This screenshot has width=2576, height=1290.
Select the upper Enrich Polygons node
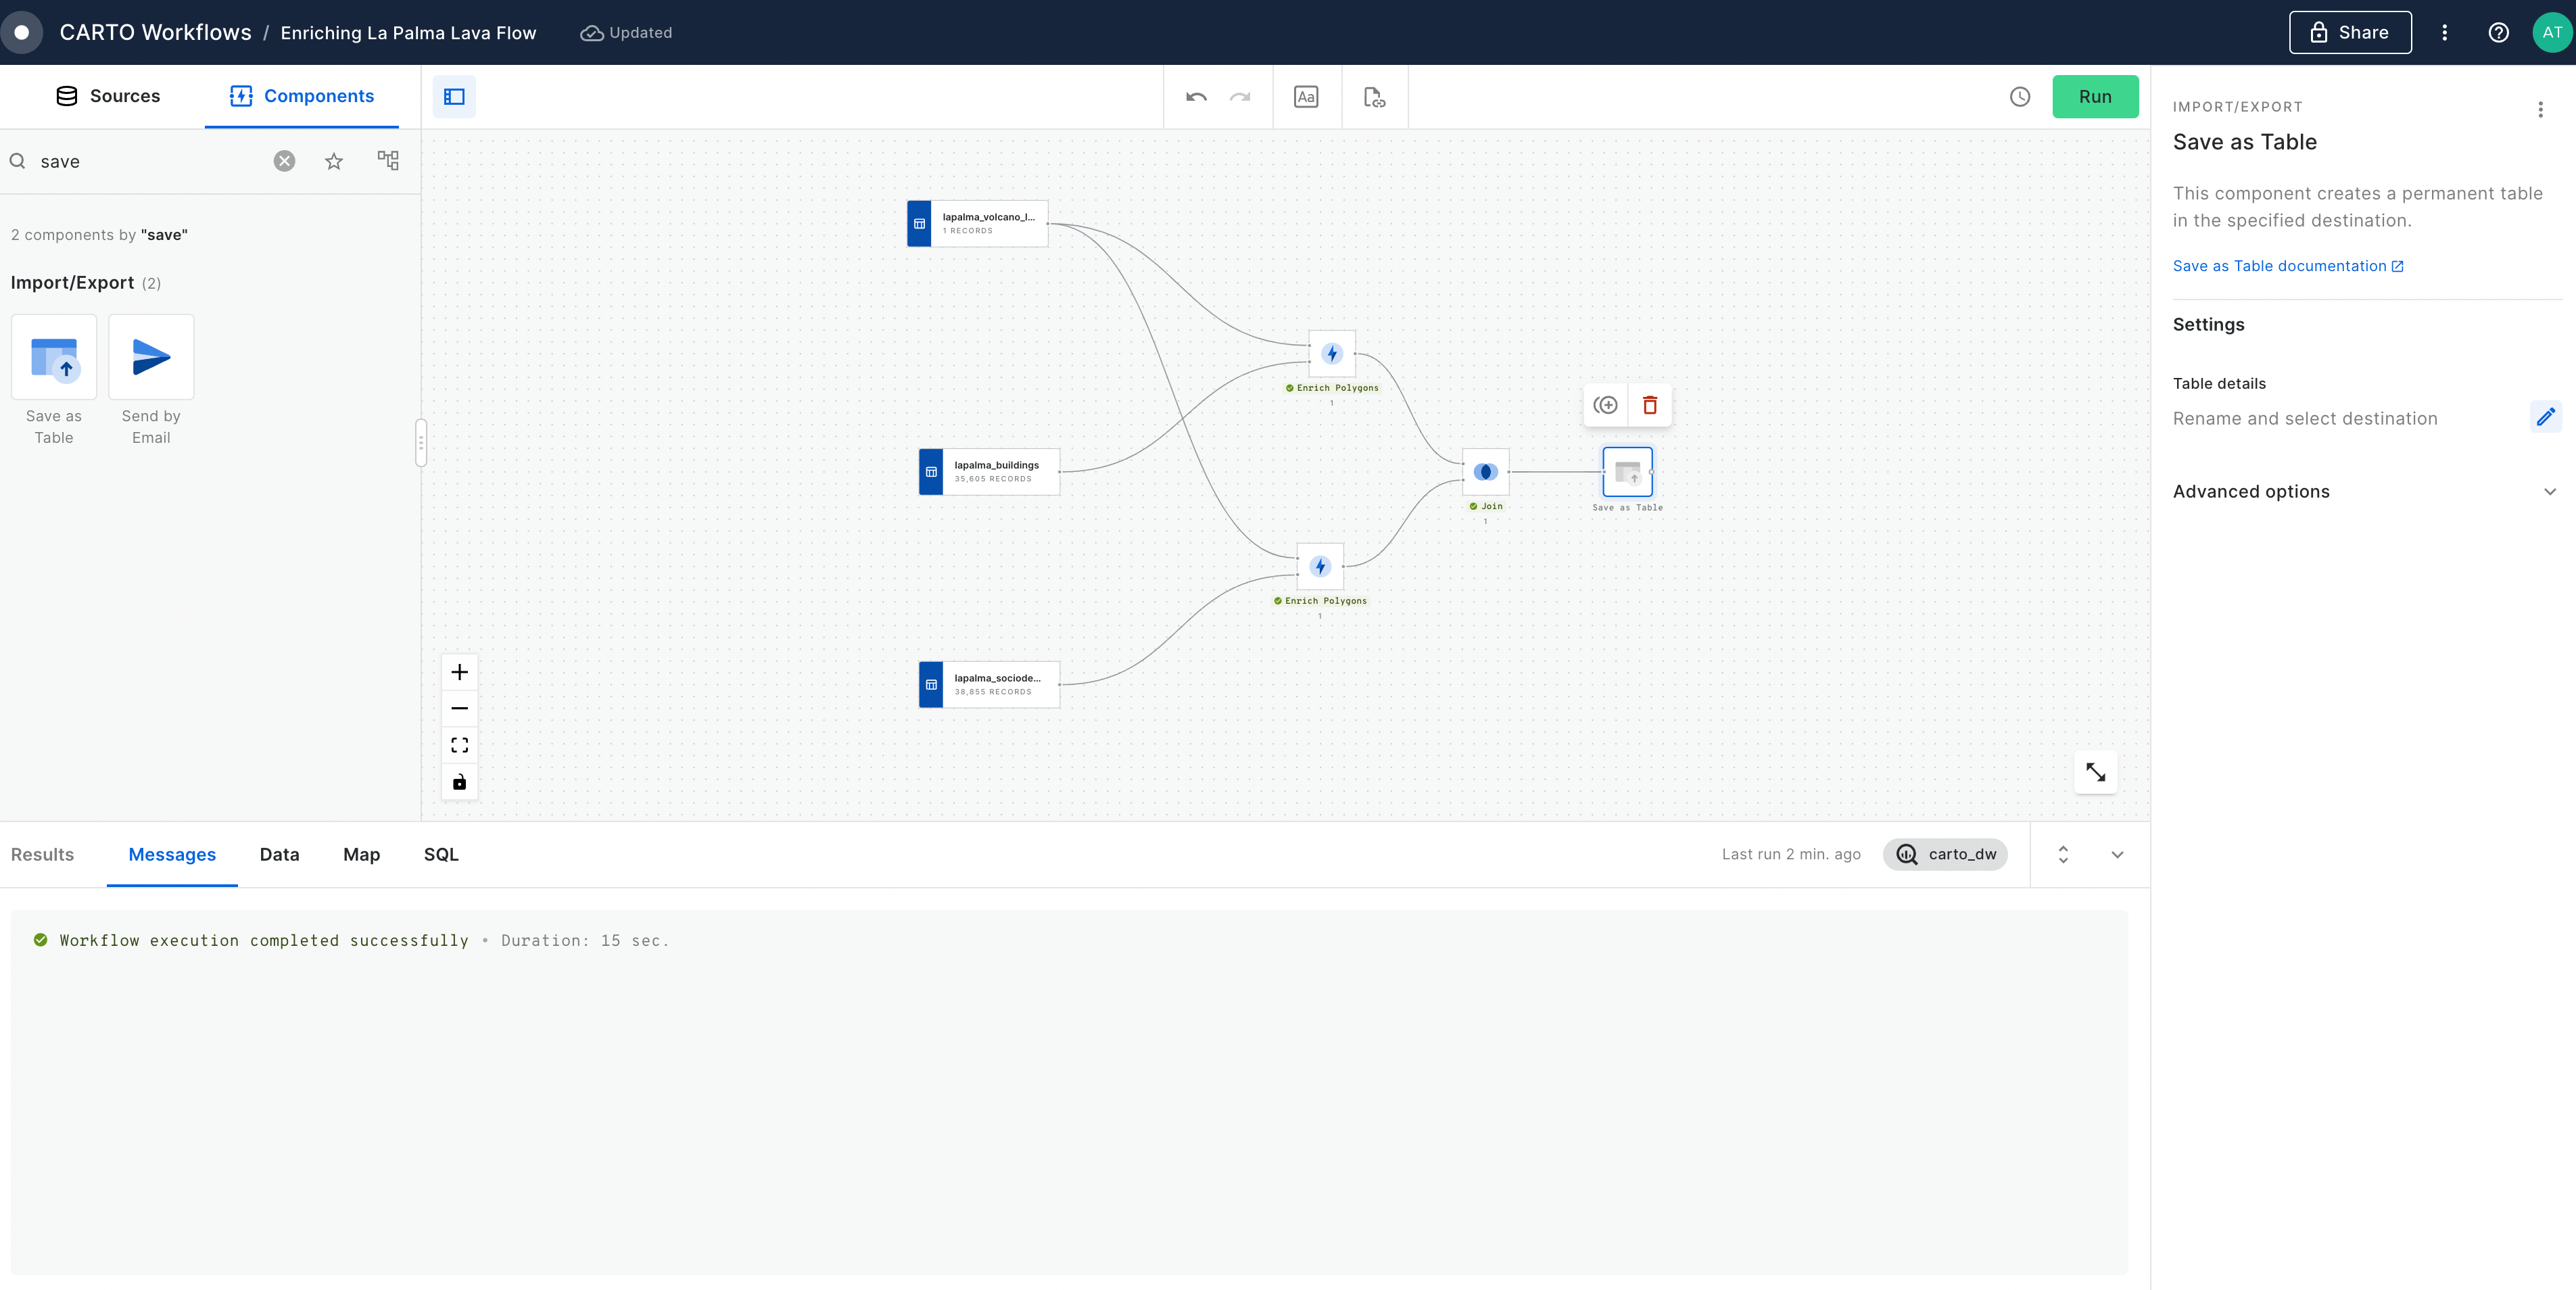point(1332,353)
